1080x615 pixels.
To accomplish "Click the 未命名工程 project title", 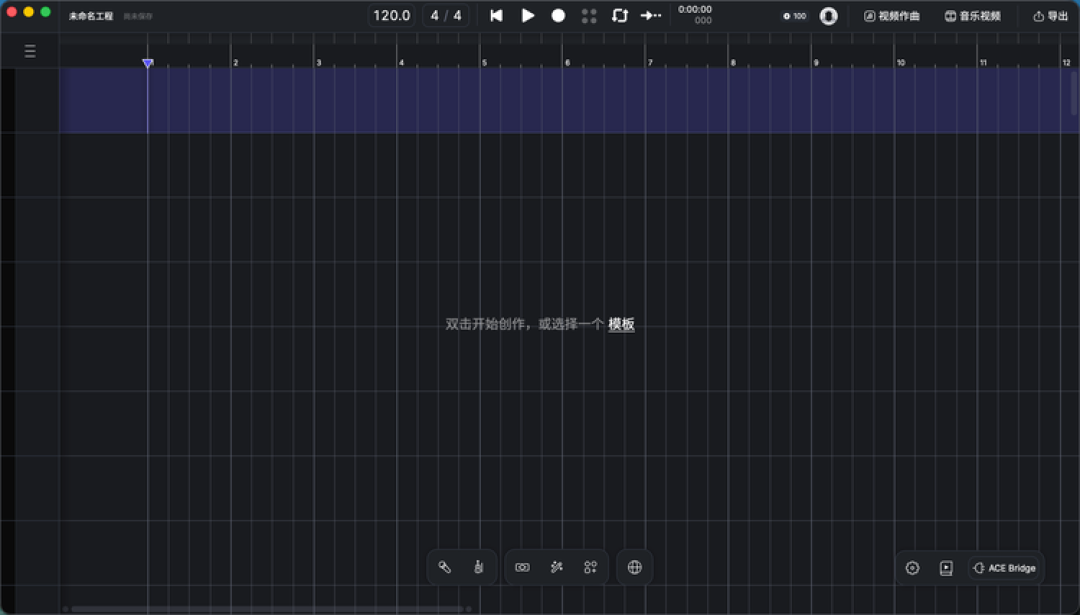I will [x=91, y=16].
